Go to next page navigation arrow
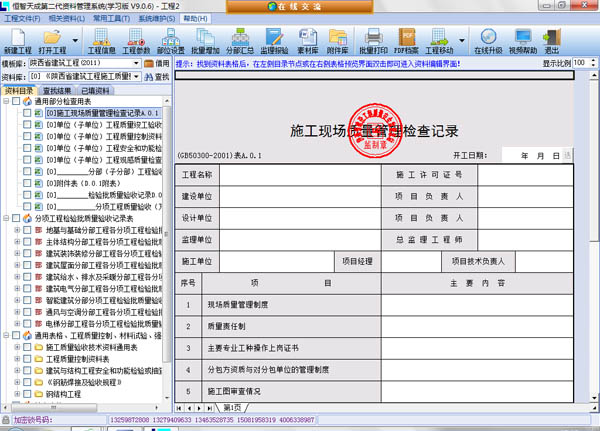This screenshot has width=600, height=431. pyautogui.click(x=199, y=408)
